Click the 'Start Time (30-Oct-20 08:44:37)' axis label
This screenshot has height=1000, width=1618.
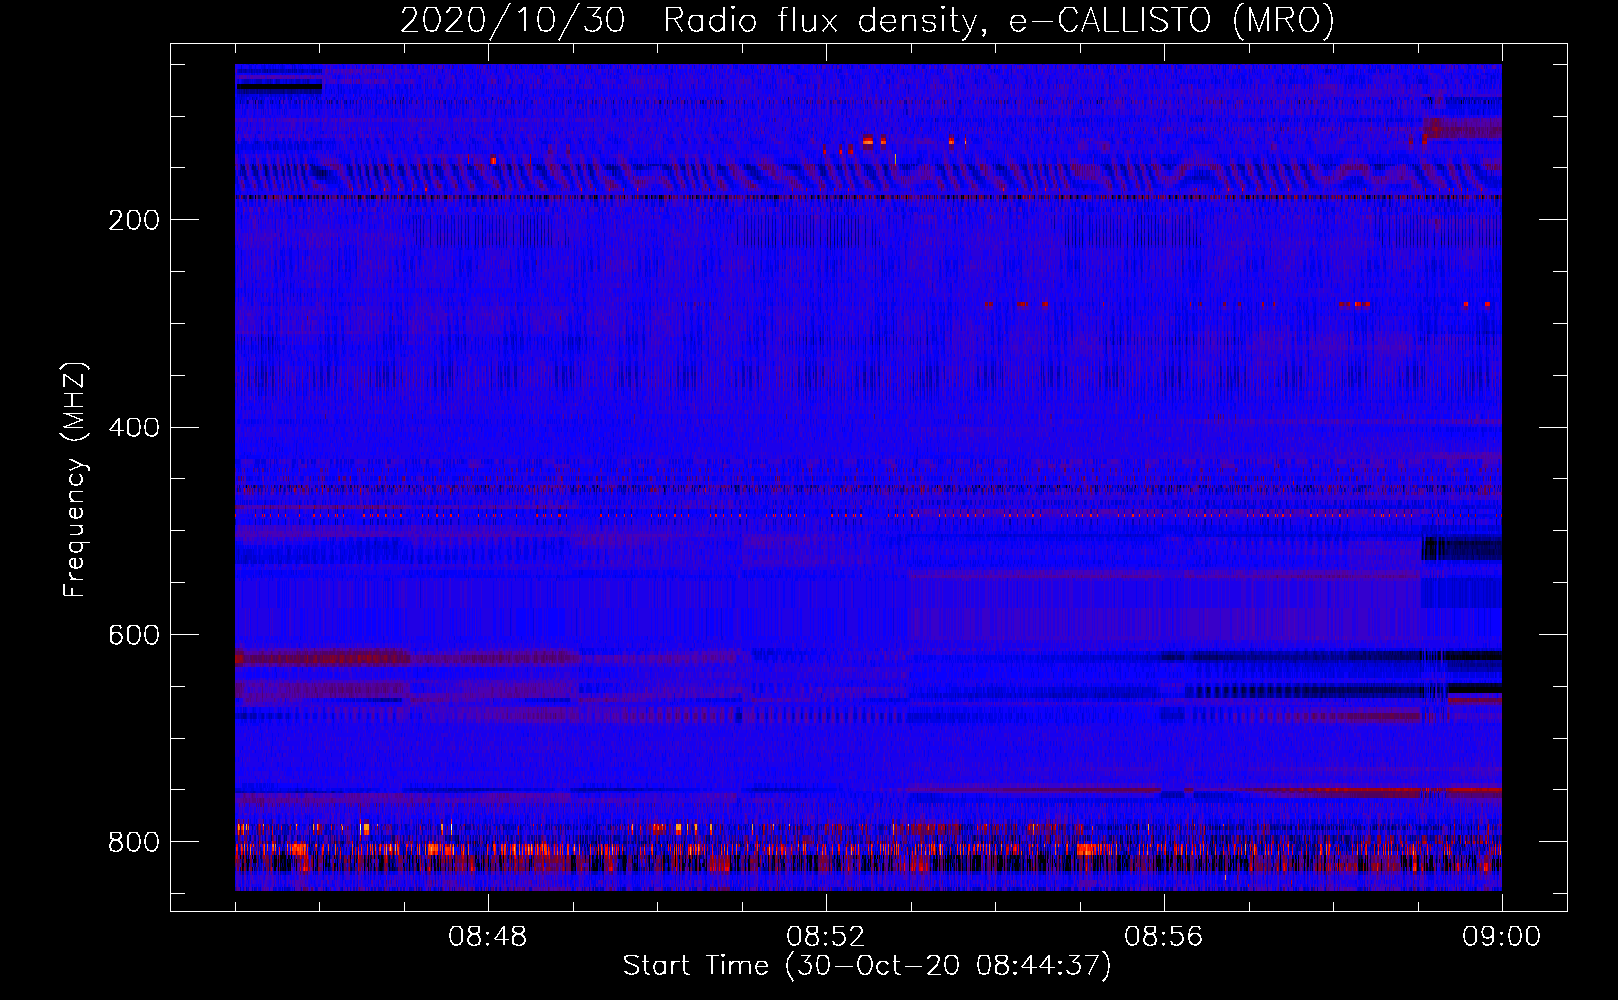pyautogui.click(x=867, y=966)
